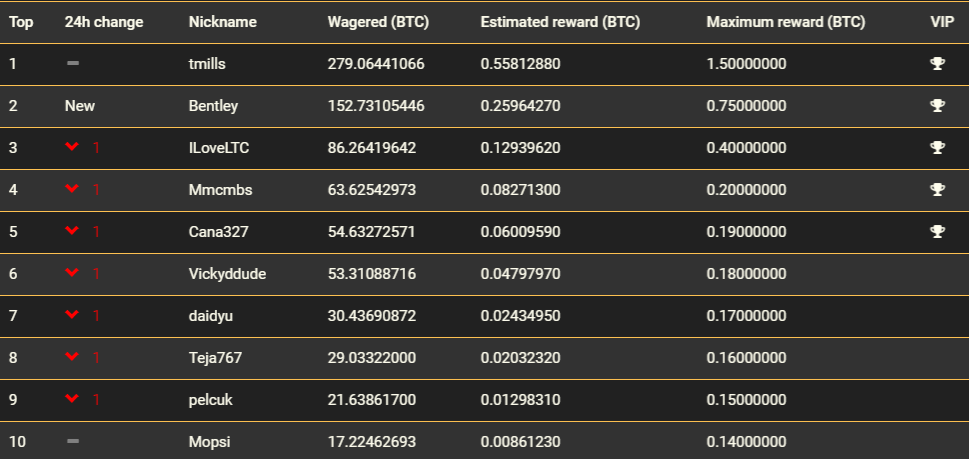Click the Teja767 nickname
Image resolution: width=969 pixels, height=459 pixels.
pos(215,358)
